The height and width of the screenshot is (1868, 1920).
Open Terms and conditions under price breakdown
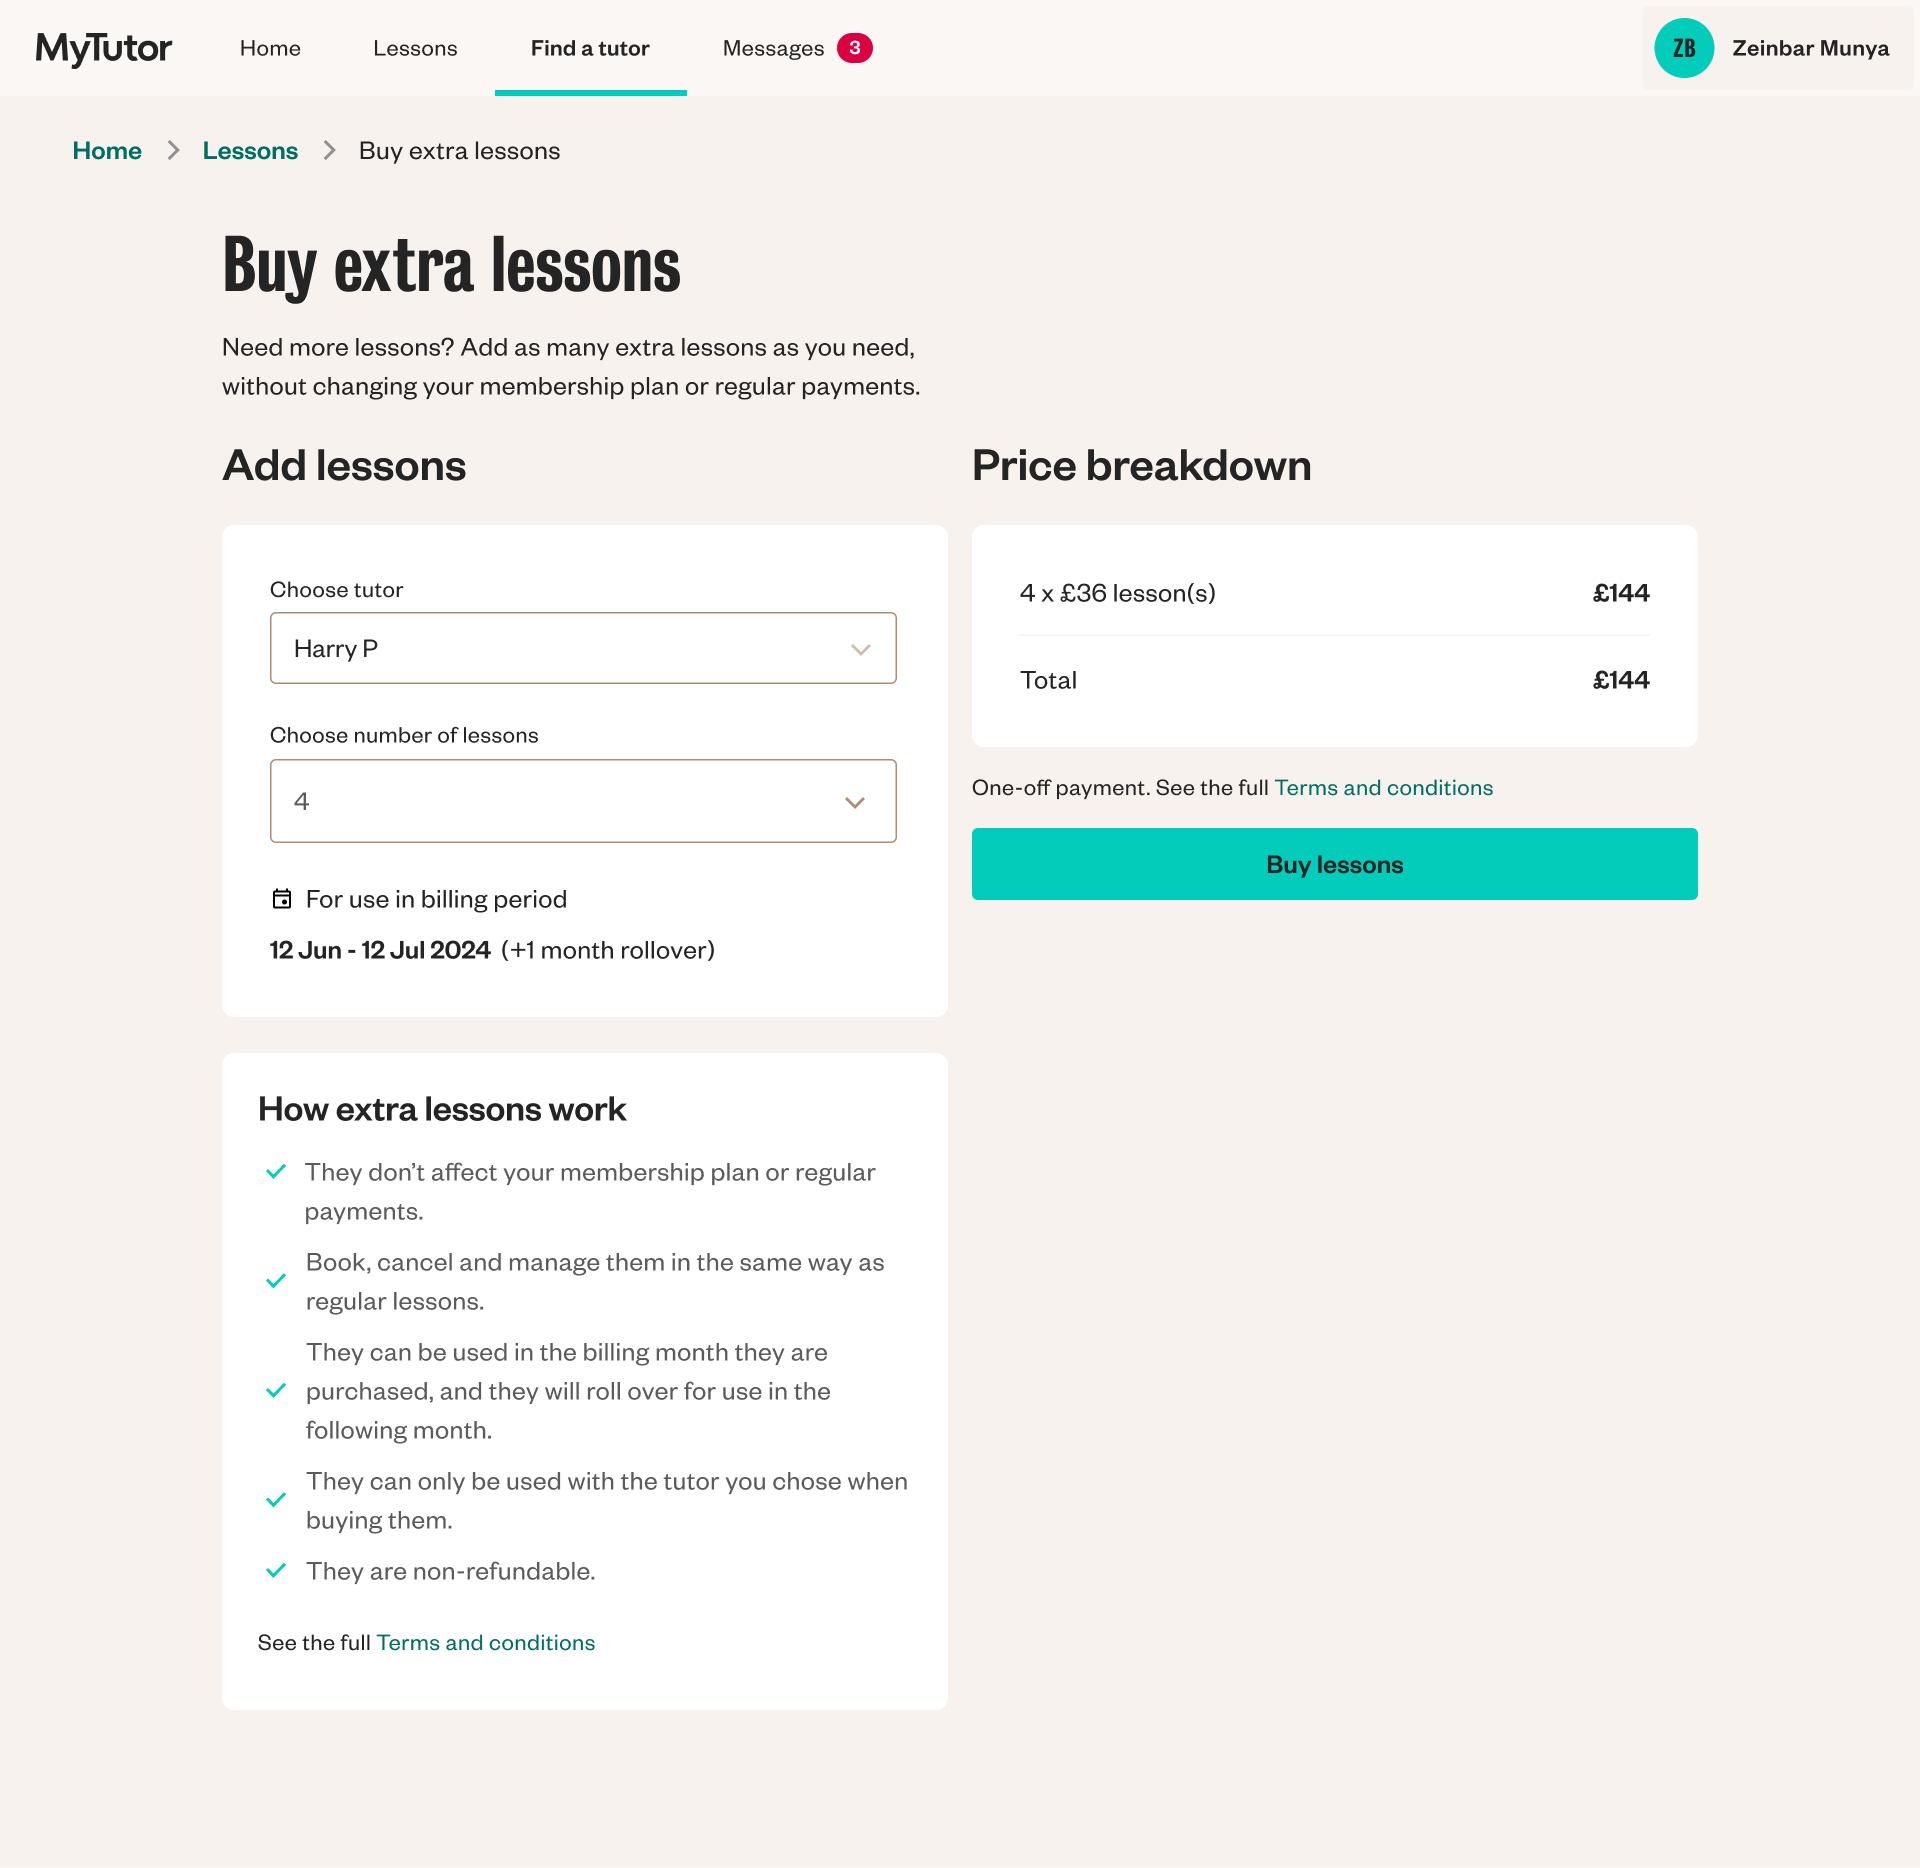(1383, 787)
